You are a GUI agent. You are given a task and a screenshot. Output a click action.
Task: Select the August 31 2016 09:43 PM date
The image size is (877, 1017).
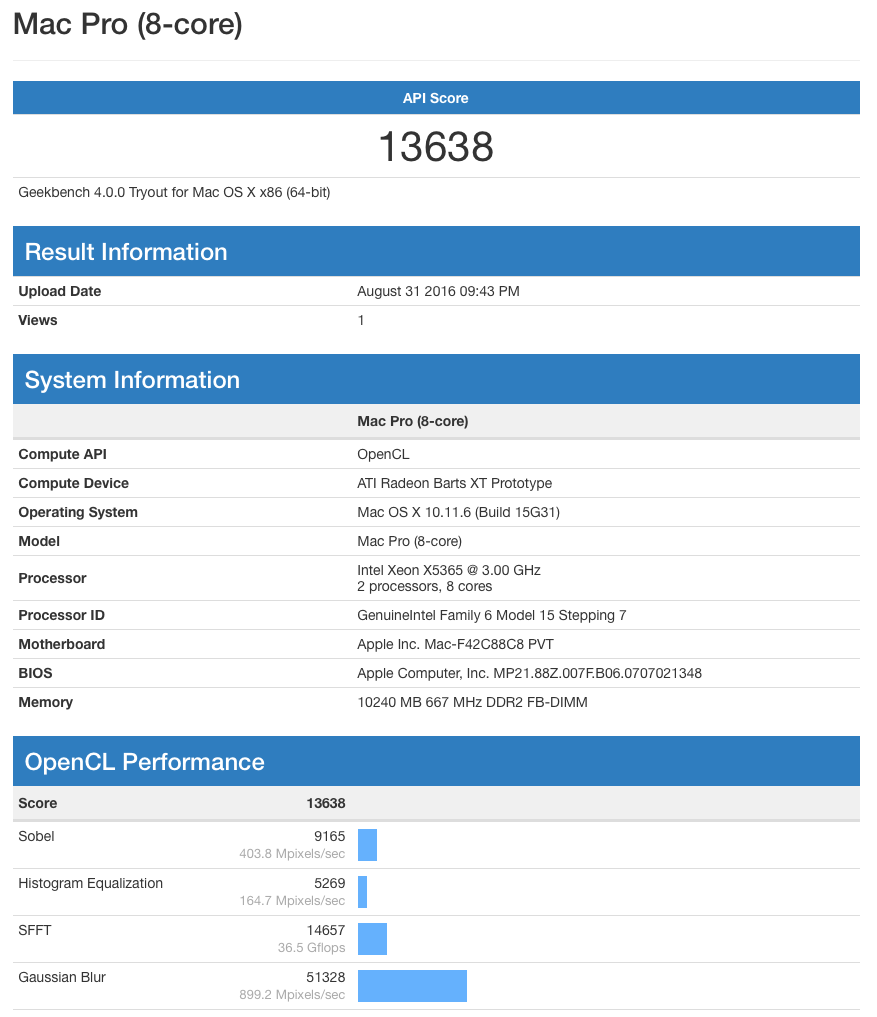(438, 291)
